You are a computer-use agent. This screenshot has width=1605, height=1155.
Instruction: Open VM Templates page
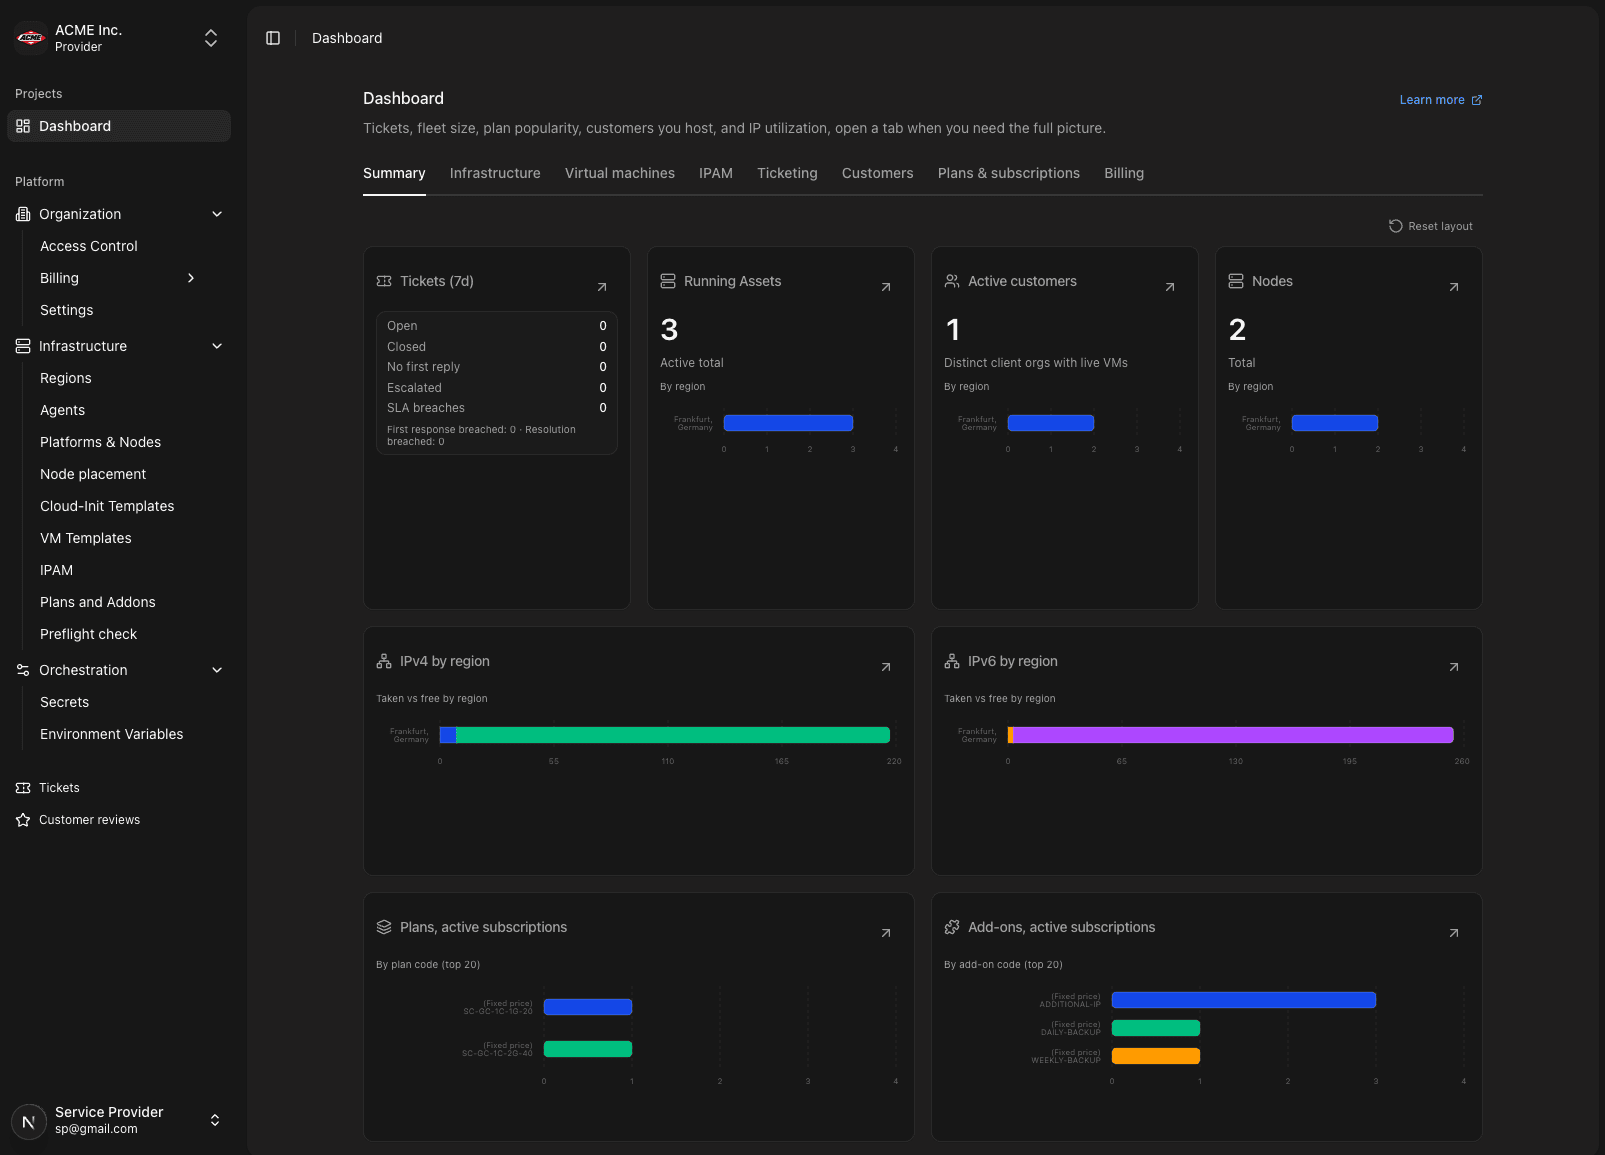click(x=86, y=538)
